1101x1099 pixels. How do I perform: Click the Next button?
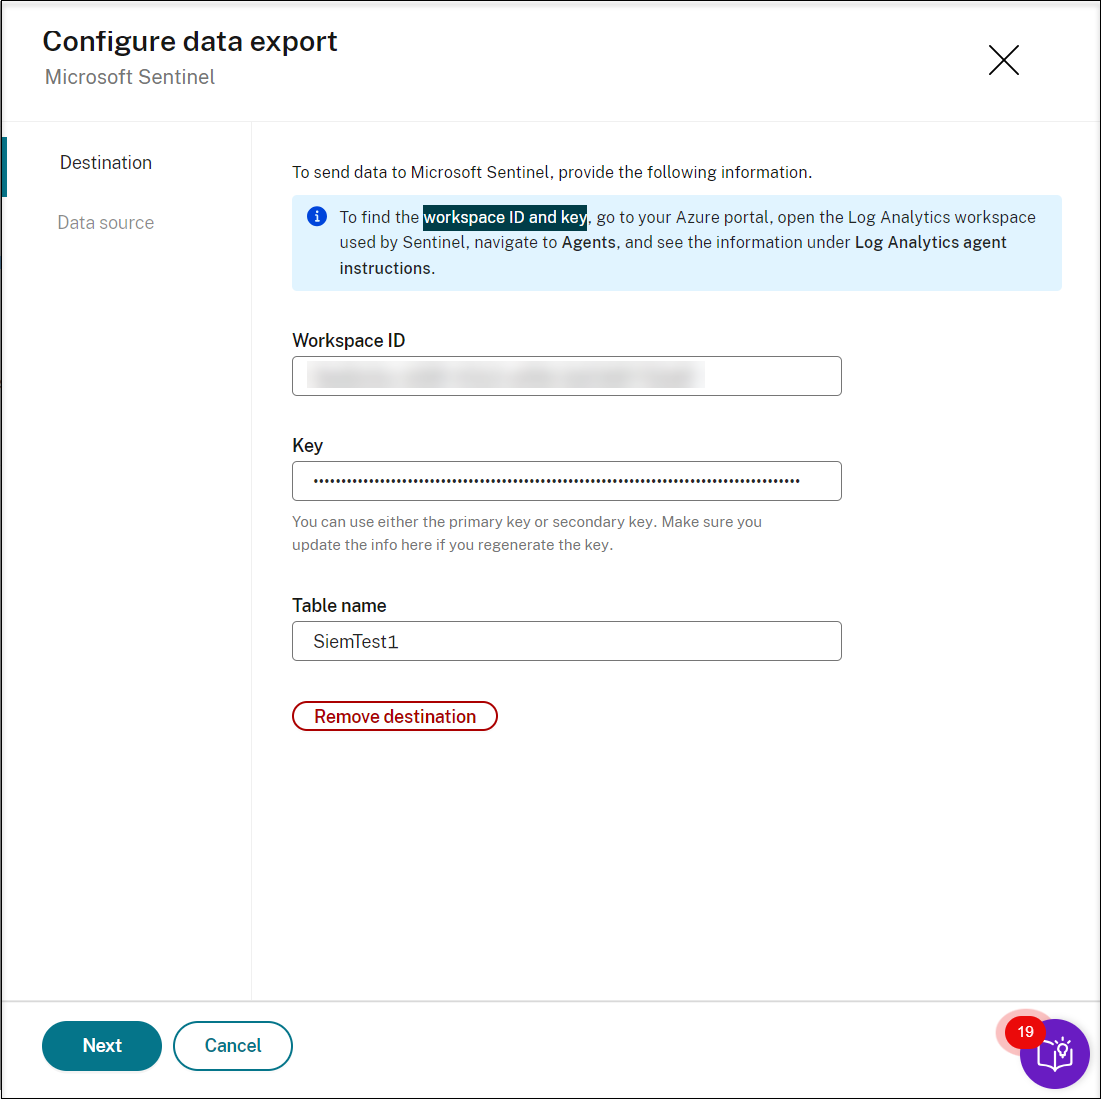(x=102, y=1046)
